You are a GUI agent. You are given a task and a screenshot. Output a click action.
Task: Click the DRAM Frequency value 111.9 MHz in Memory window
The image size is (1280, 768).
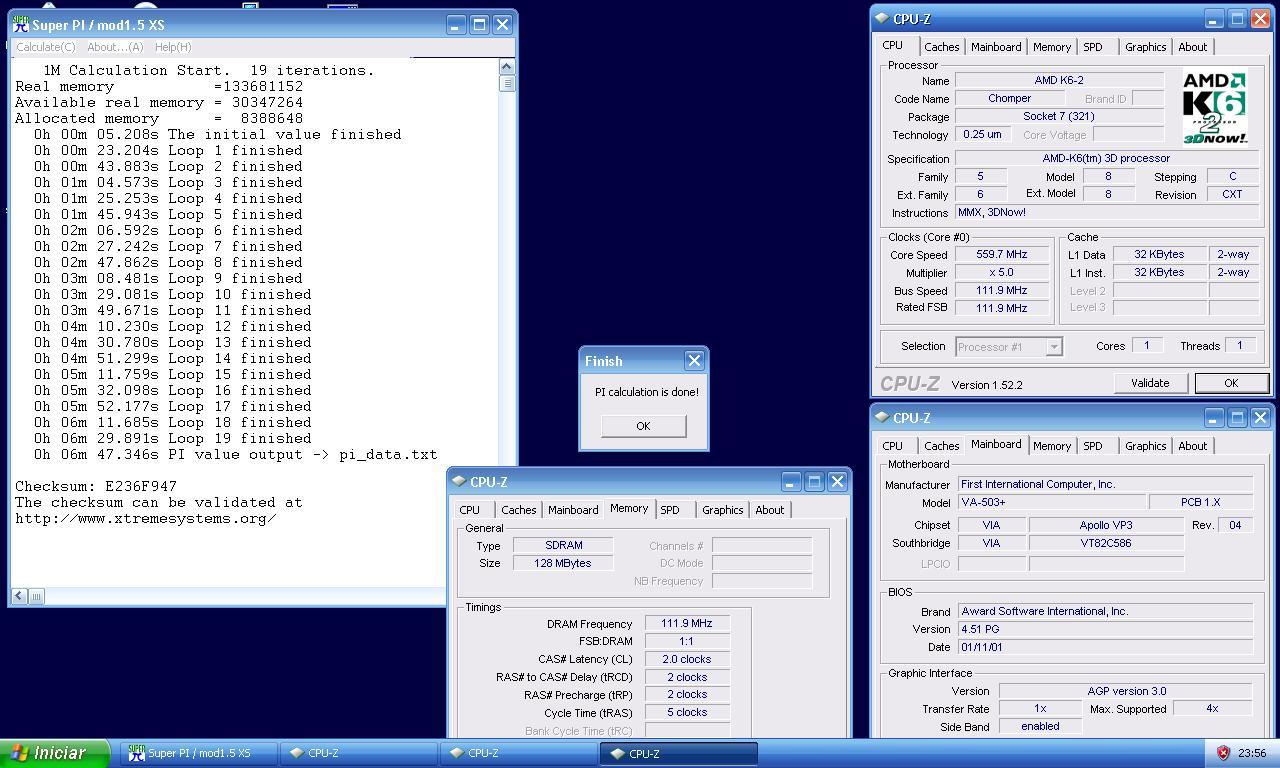(686, 624)
